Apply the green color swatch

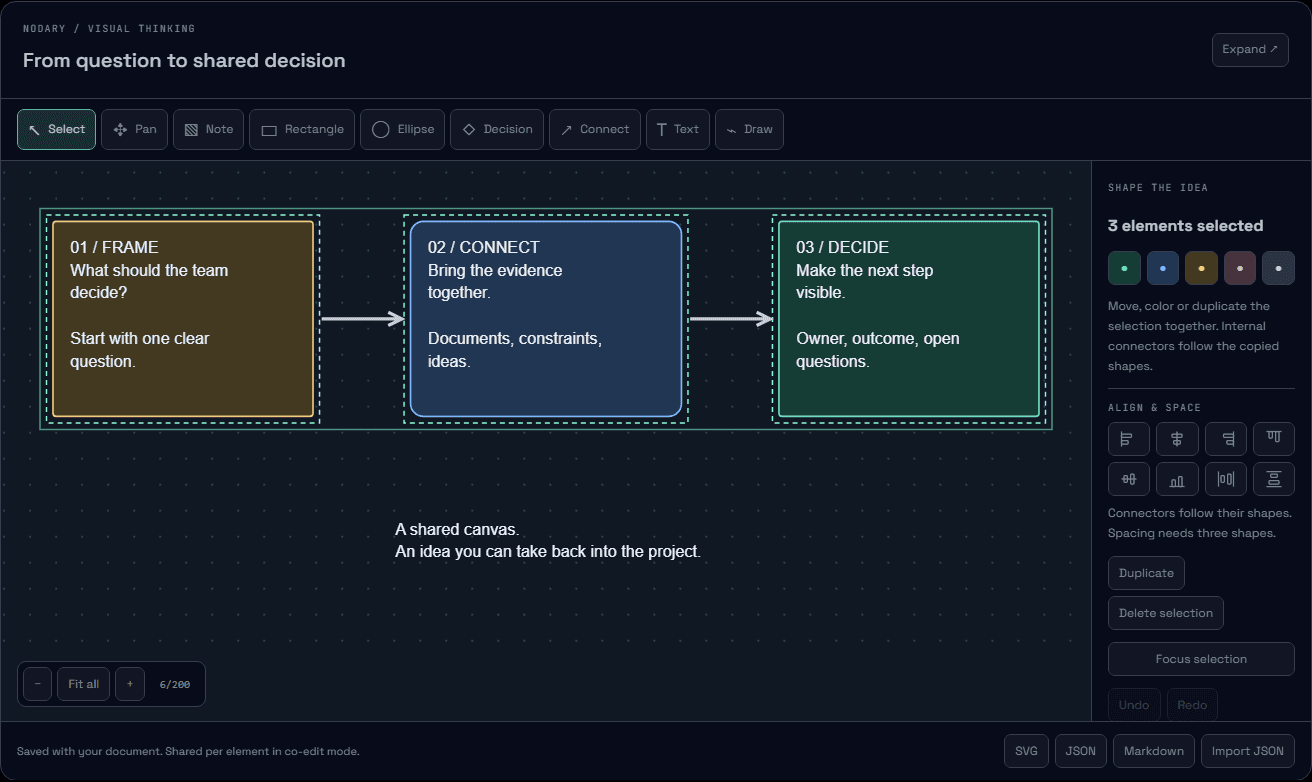[1124, 268]
